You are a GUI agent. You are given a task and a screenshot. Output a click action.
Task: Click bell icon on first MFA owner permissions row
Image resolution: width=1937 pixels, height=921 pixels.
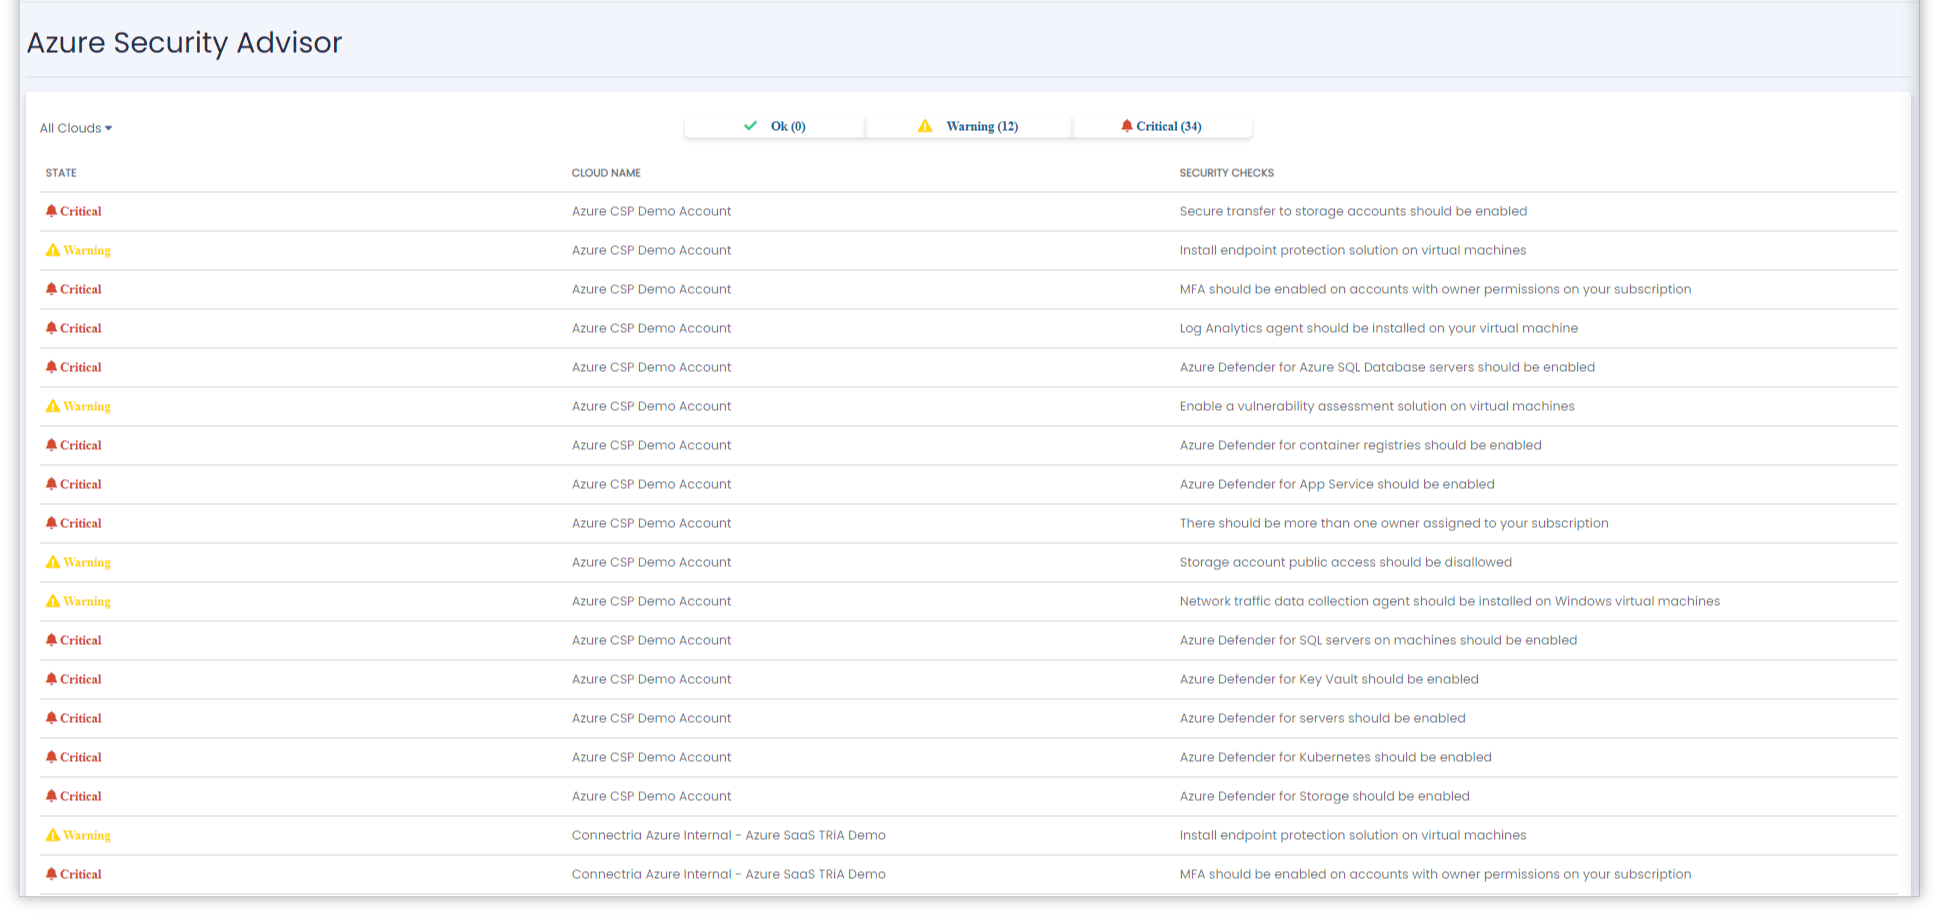tap(51, 289)
